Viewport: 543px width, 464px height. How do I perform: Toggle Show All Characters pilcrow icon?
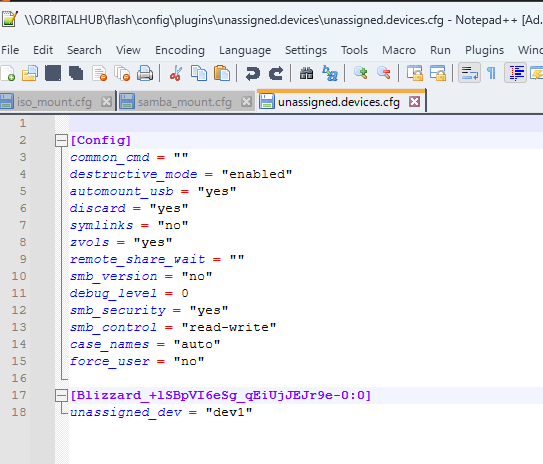point(491,73)
